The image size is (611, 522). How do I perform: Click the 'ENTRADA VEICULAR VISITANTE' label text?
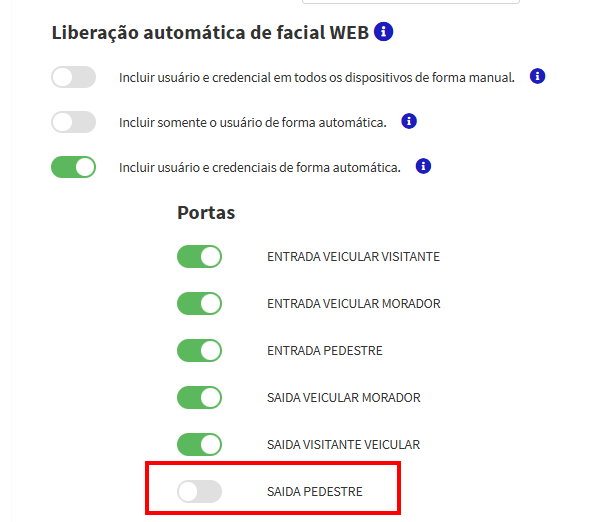point(353,256)
